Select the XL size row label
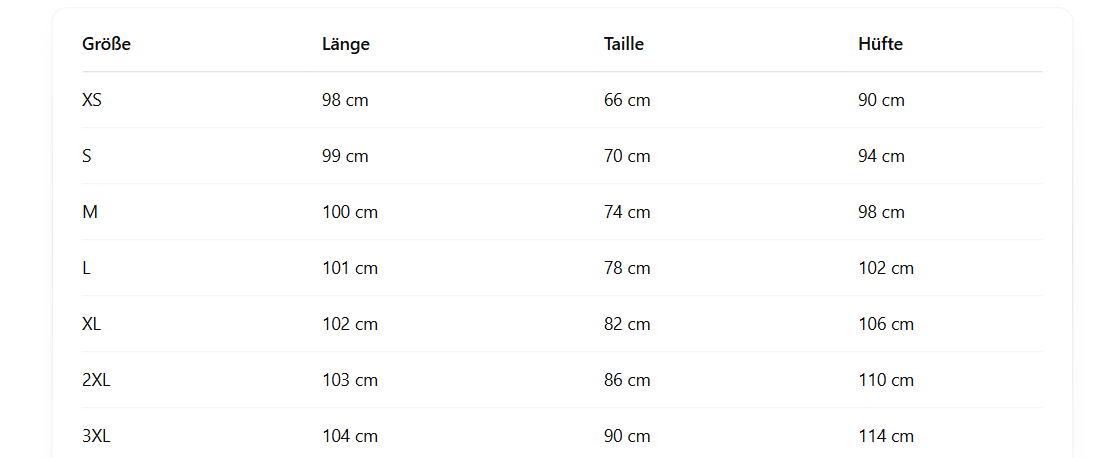 tap(92, 324)
